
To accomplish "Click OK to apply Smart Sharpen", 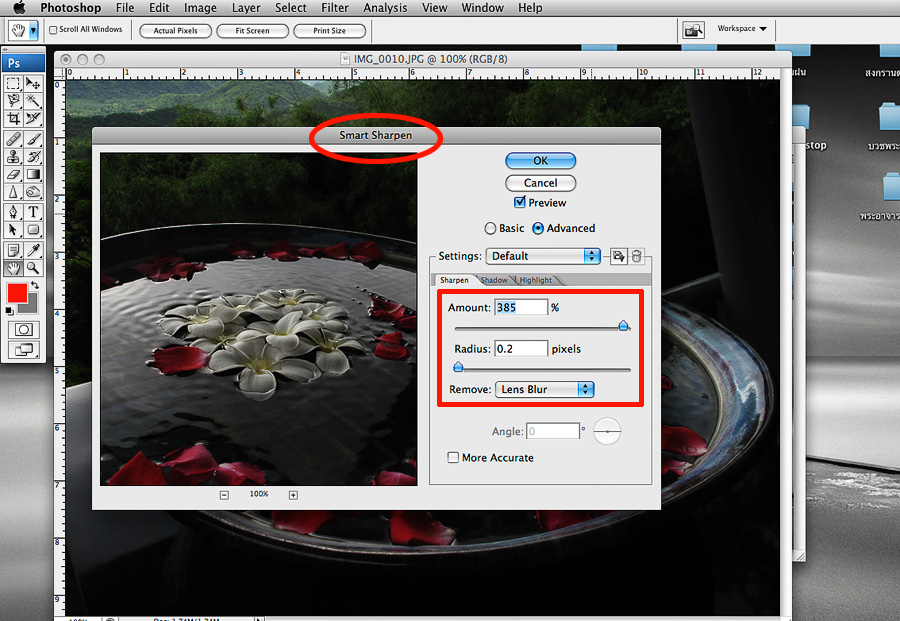I will [x=540, y=160].
